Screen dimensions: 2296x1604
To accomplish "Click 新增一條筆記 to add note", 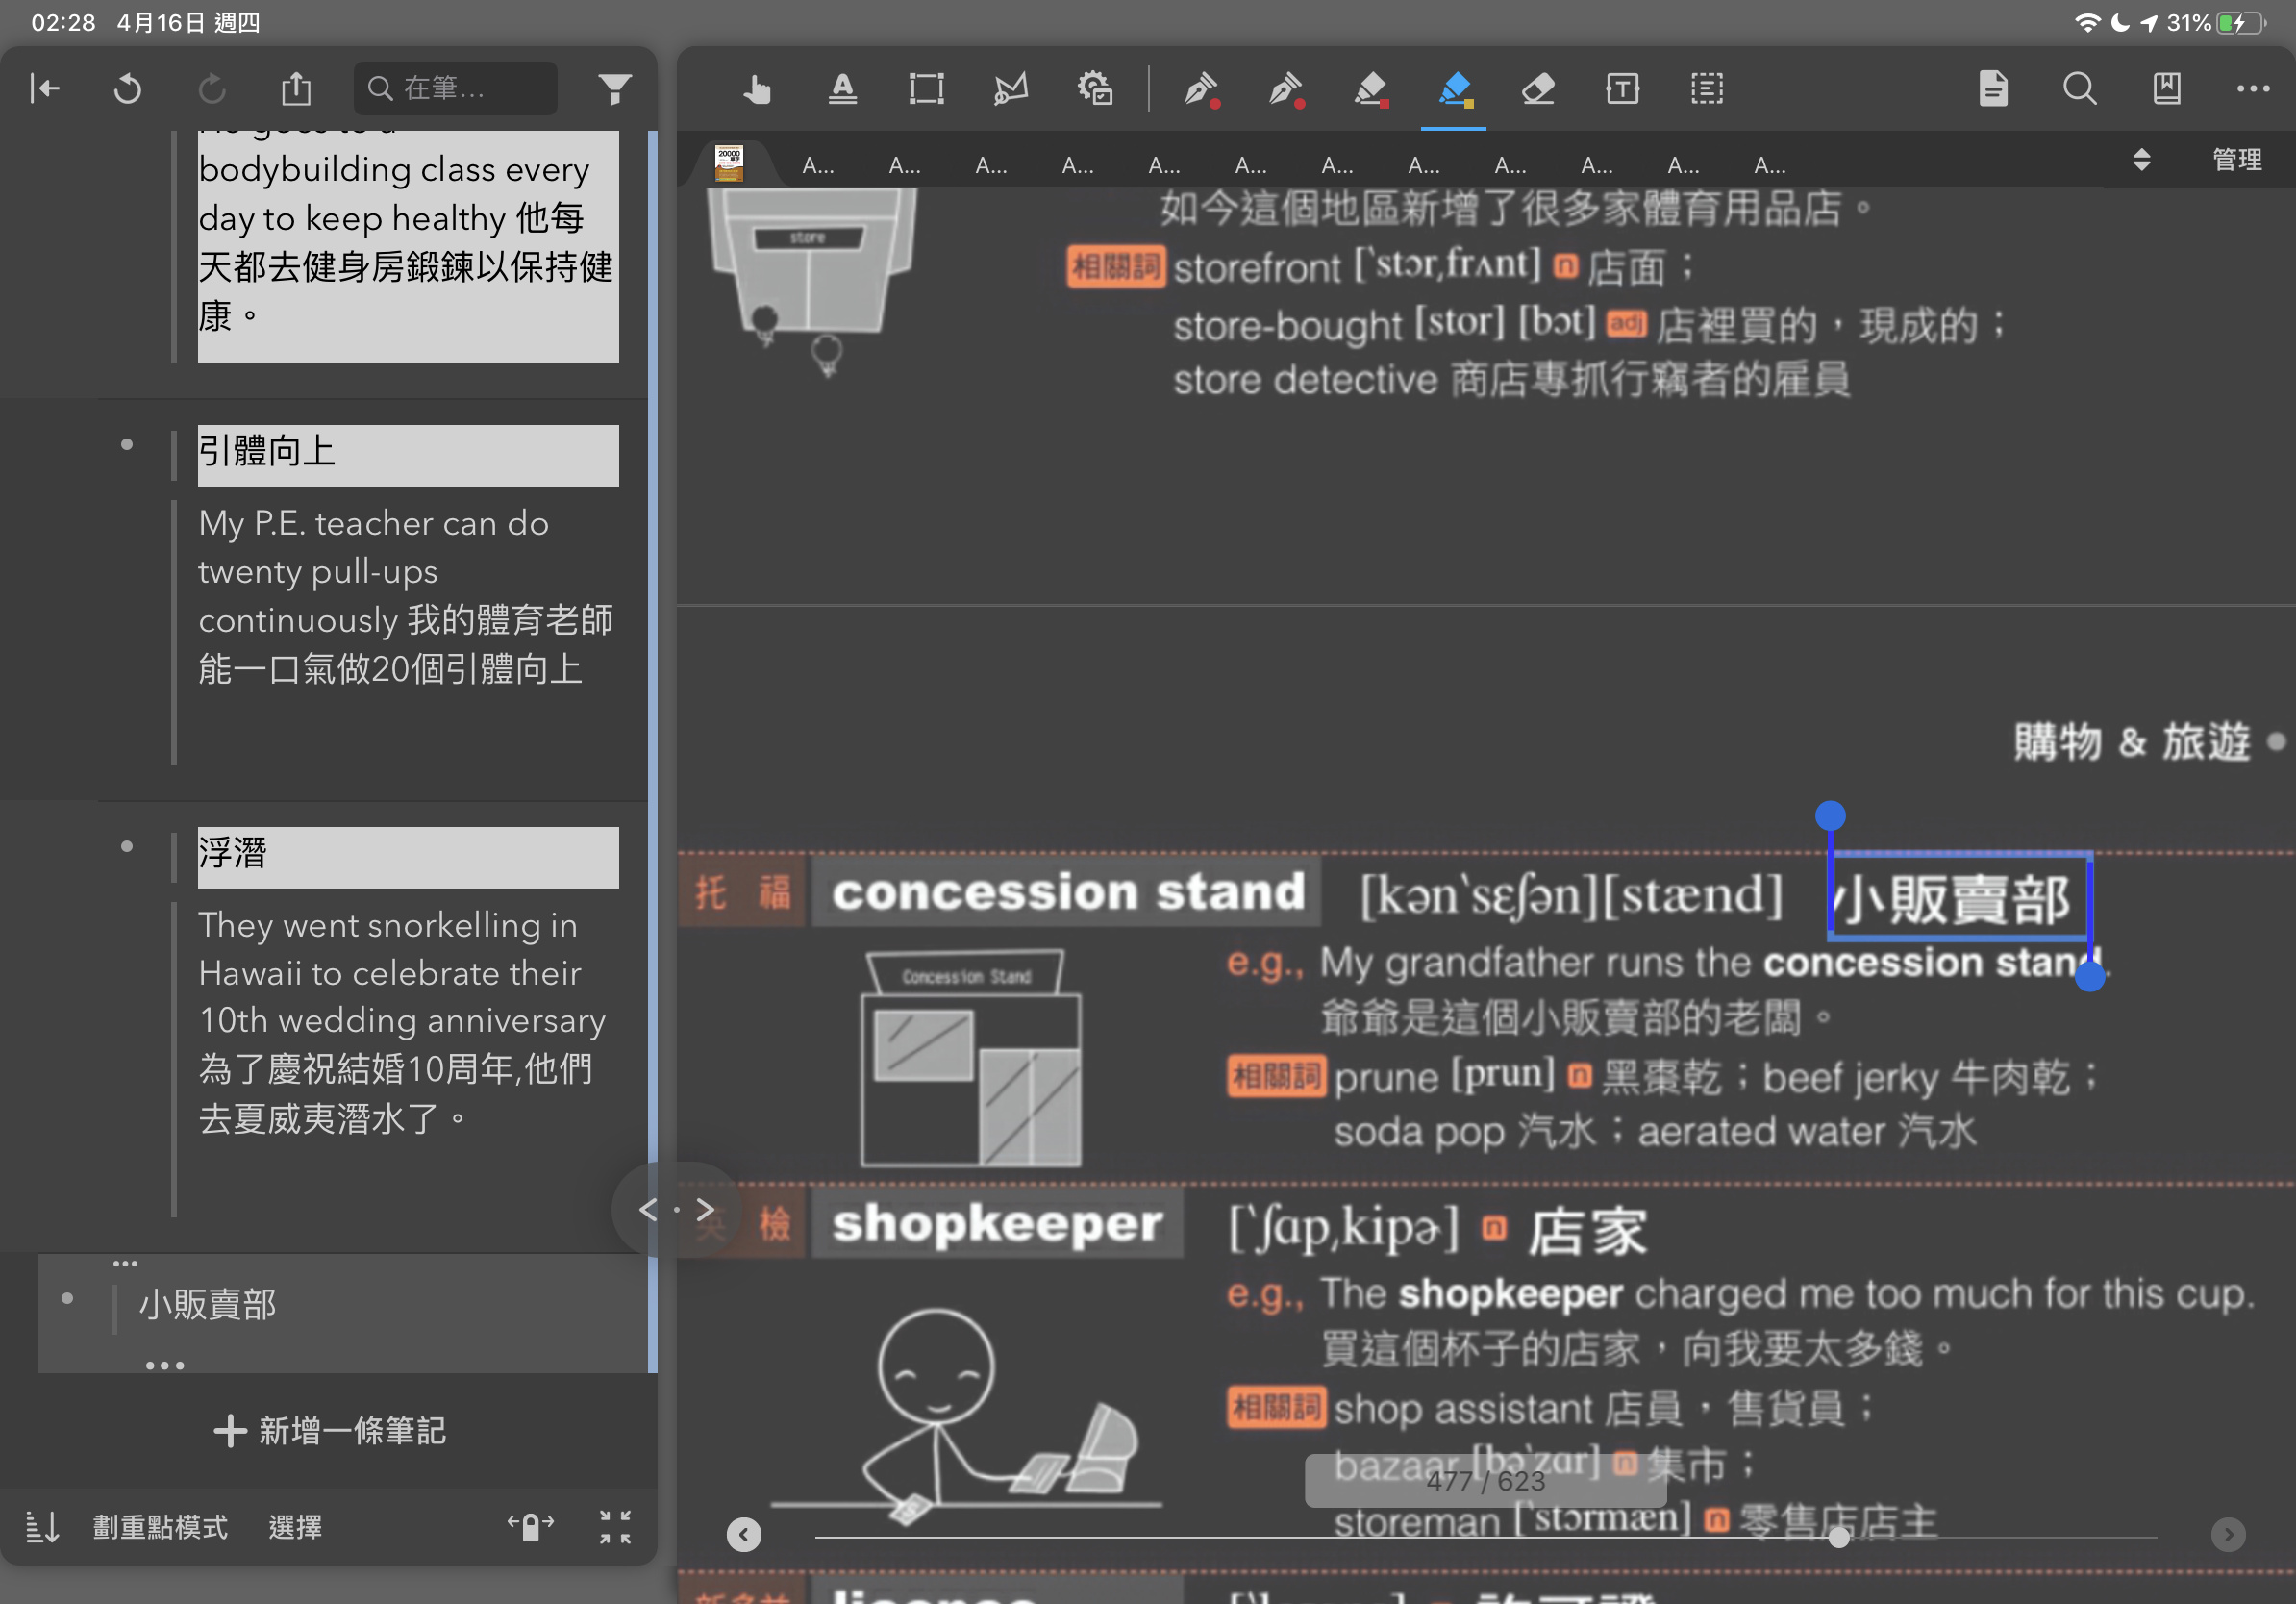I will 330,1430.
